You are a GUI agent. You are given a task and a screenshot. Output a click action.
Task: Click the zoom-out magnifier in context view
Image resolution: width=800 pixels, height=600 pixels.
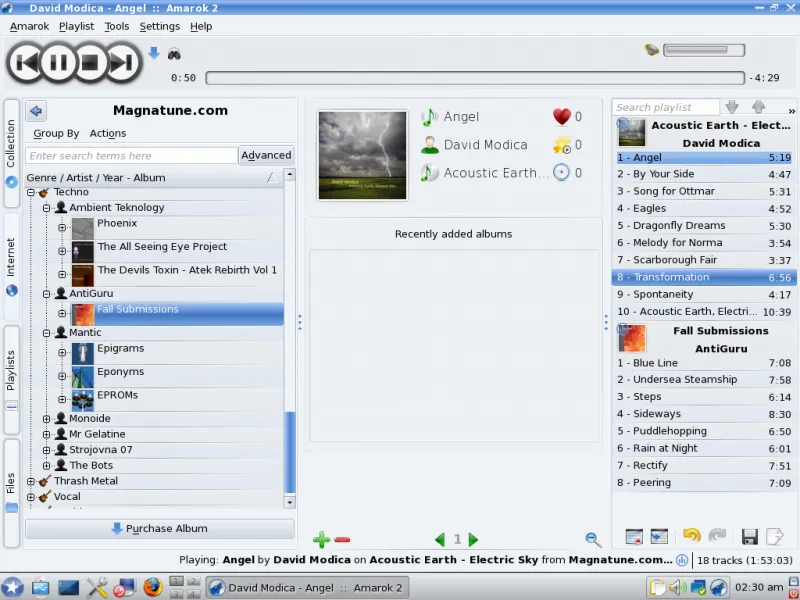[593, 540]
